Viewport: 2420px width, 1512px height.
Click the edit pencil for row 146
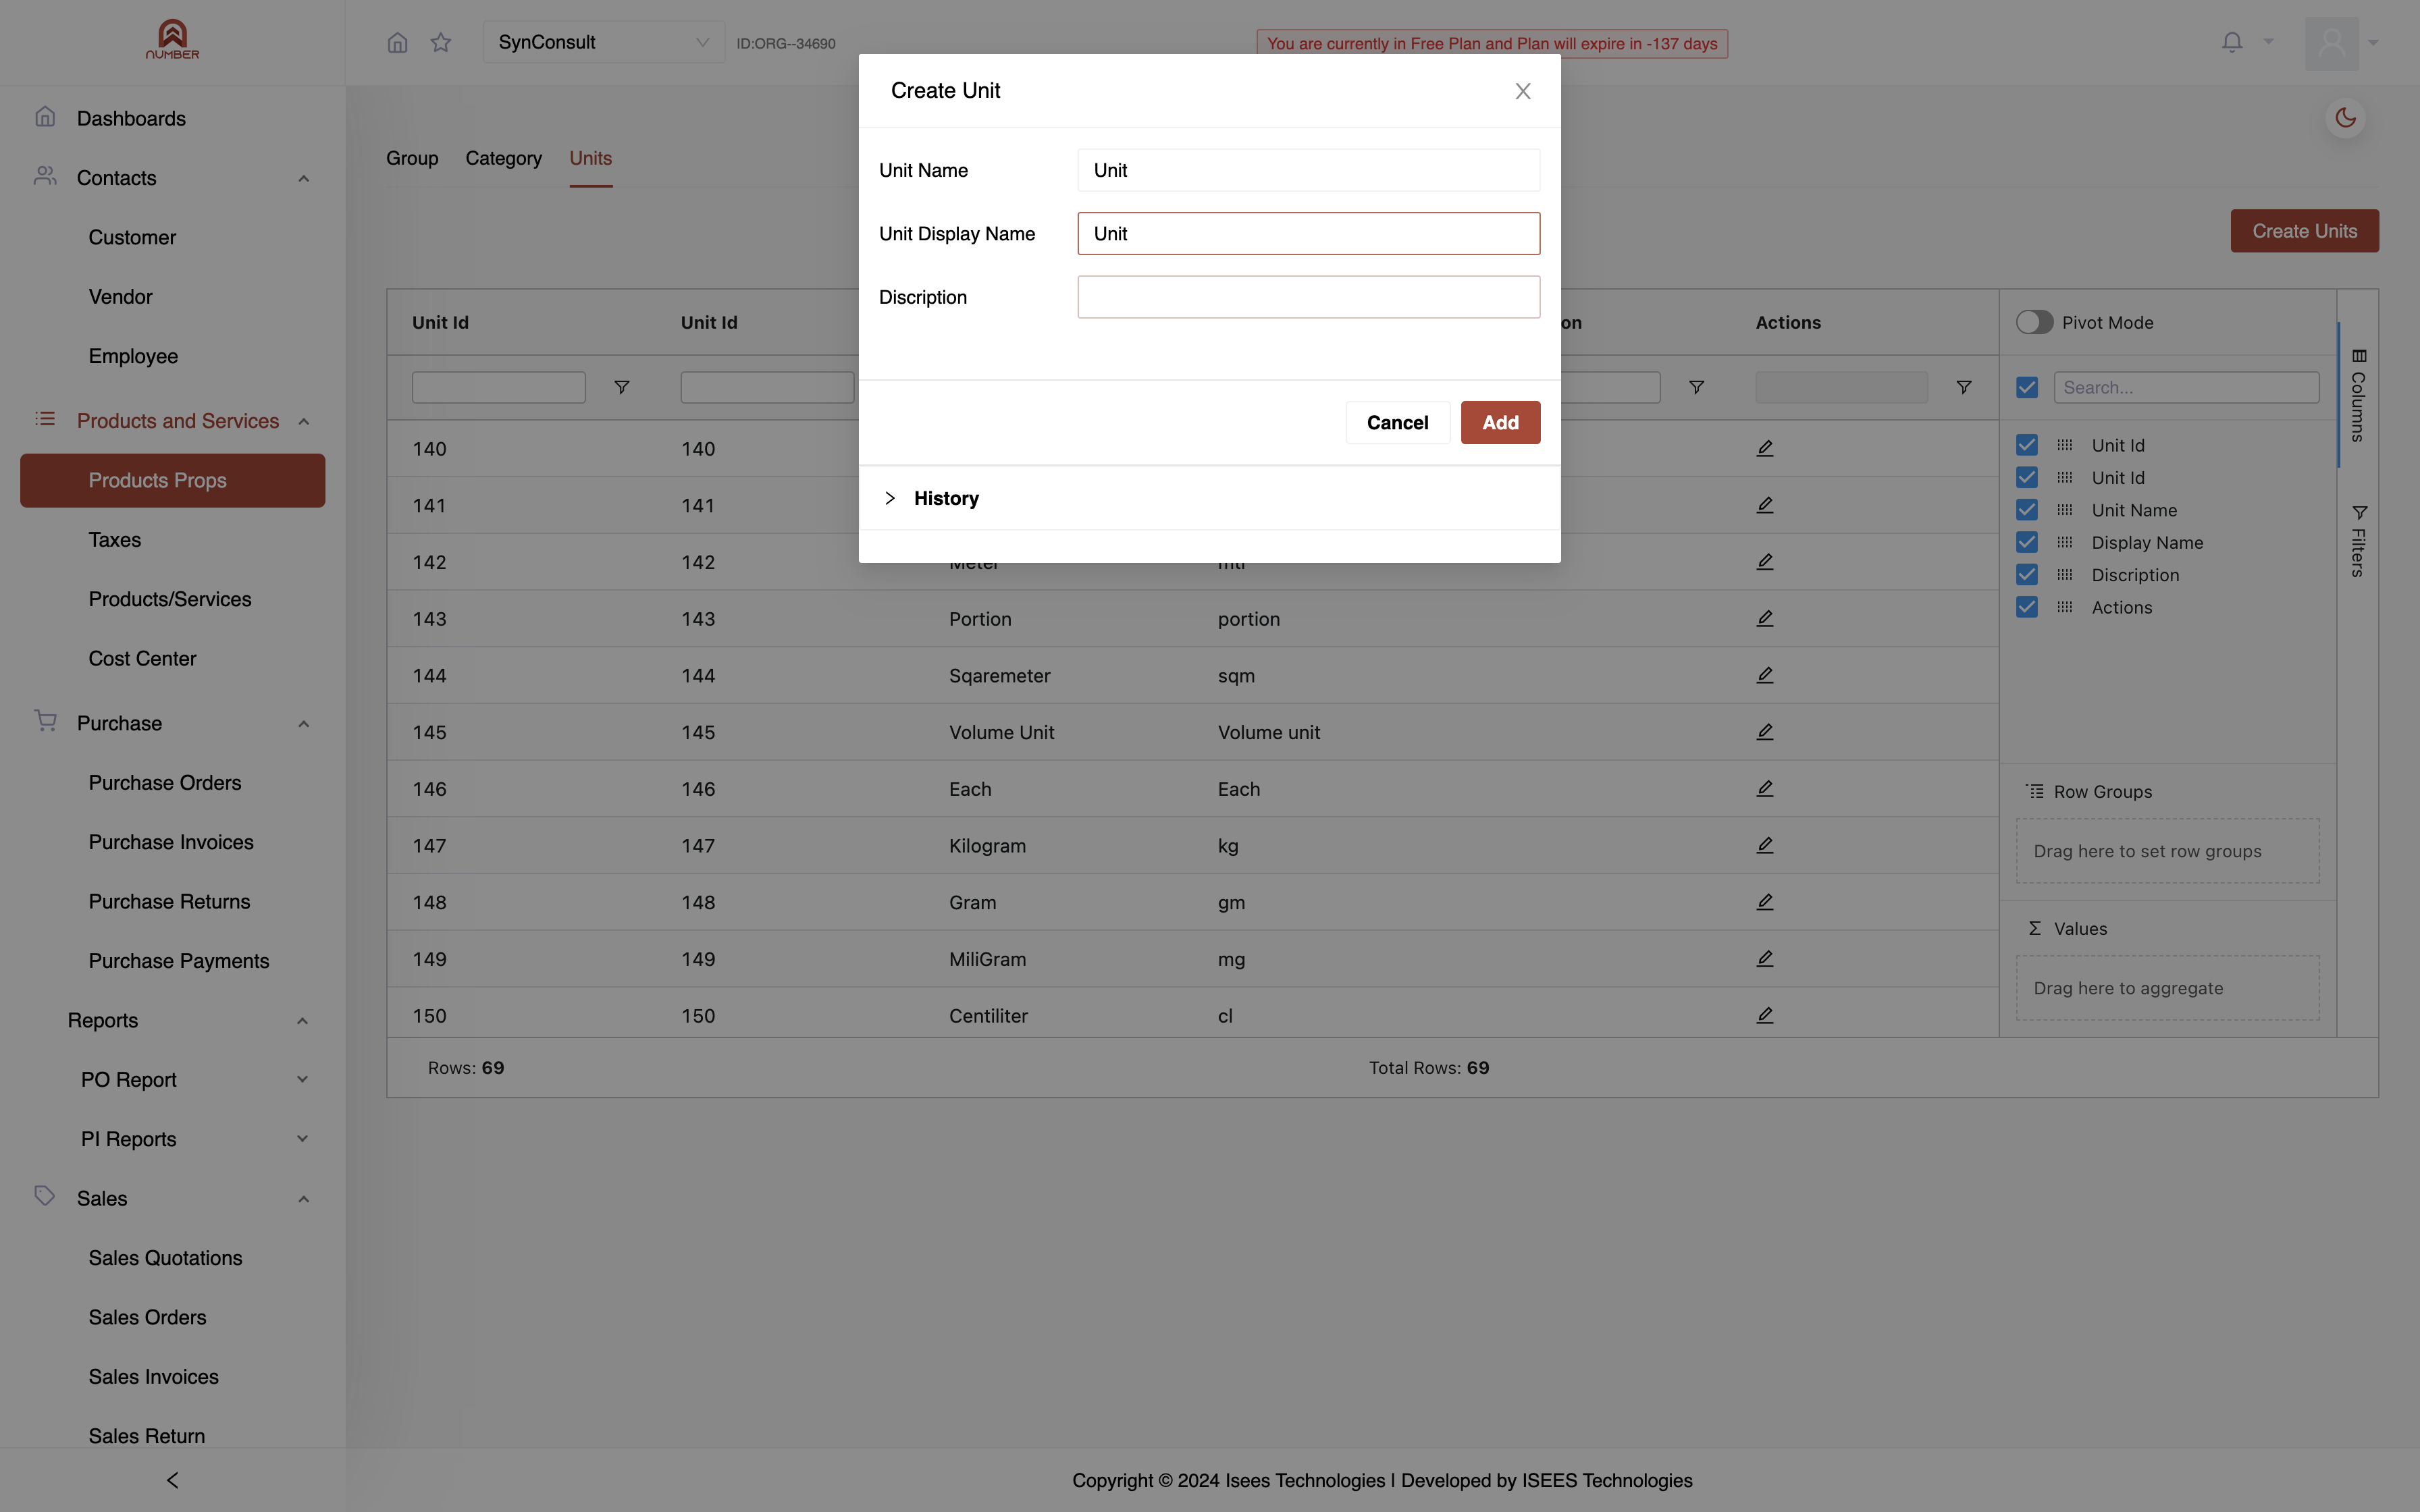(1765, 788)
